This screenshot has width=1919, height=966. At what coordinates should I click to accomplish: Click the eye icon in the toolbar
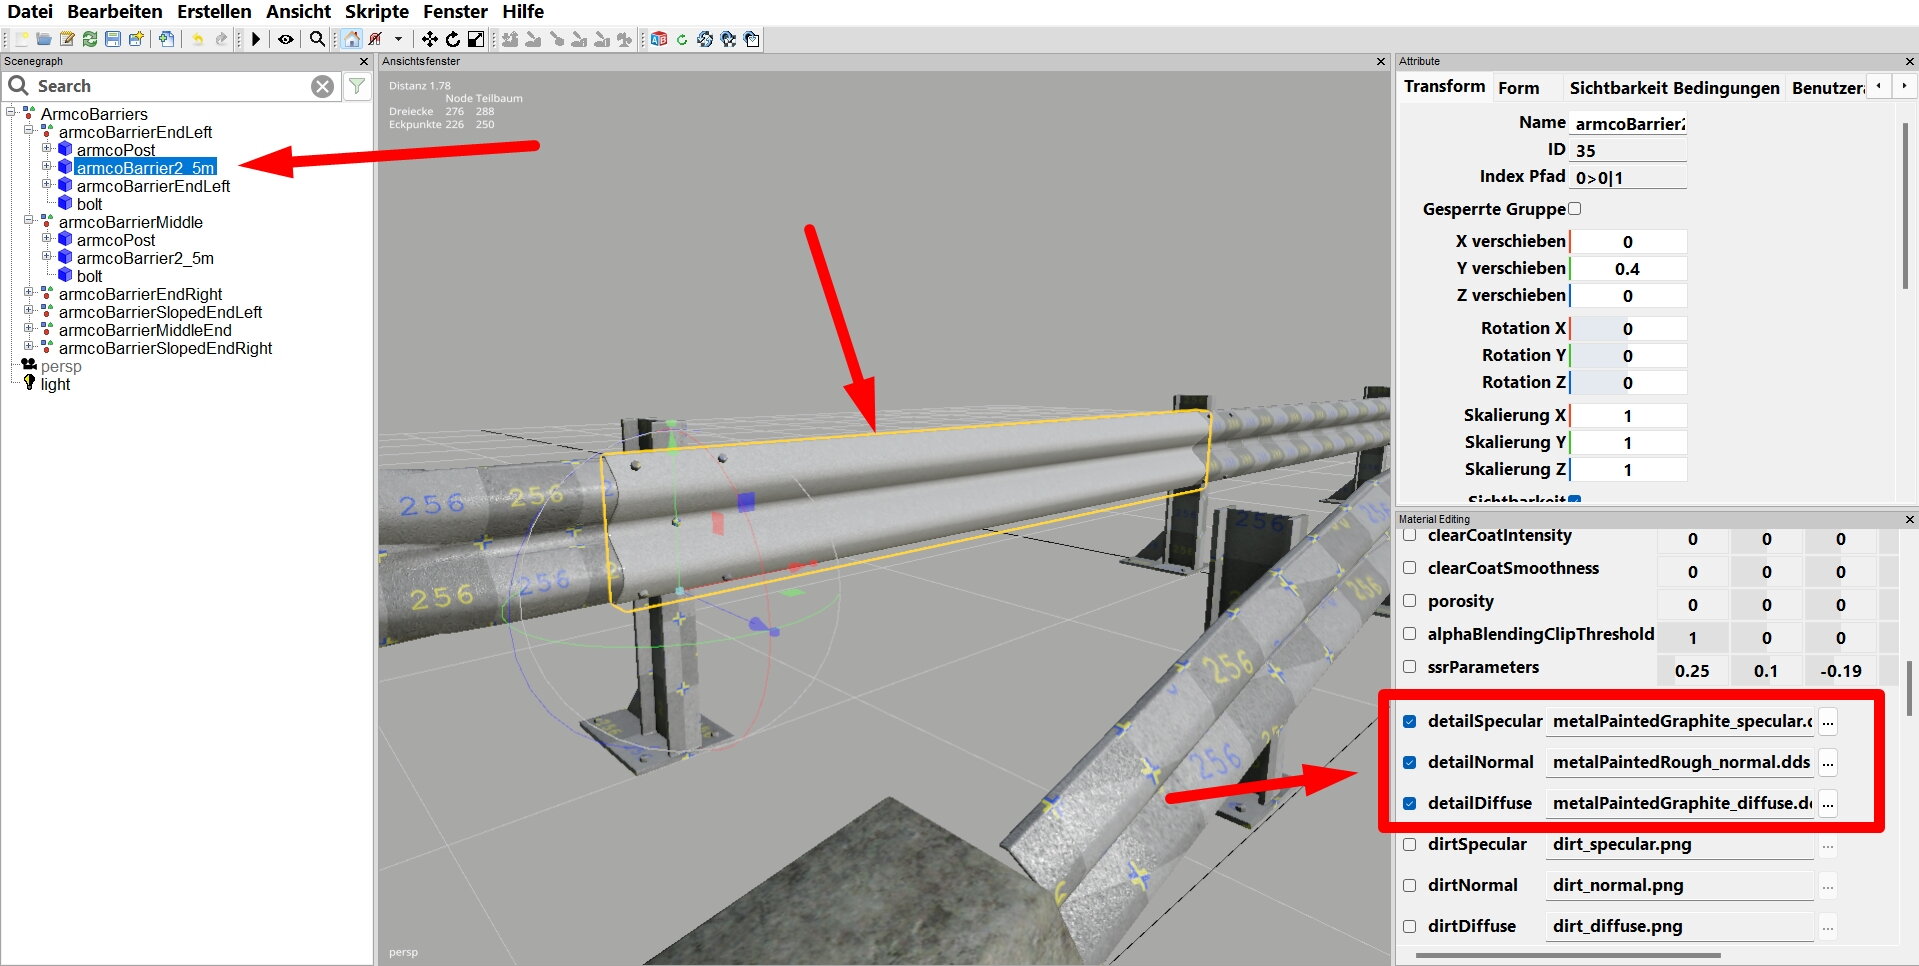click(x=286, y=39)
